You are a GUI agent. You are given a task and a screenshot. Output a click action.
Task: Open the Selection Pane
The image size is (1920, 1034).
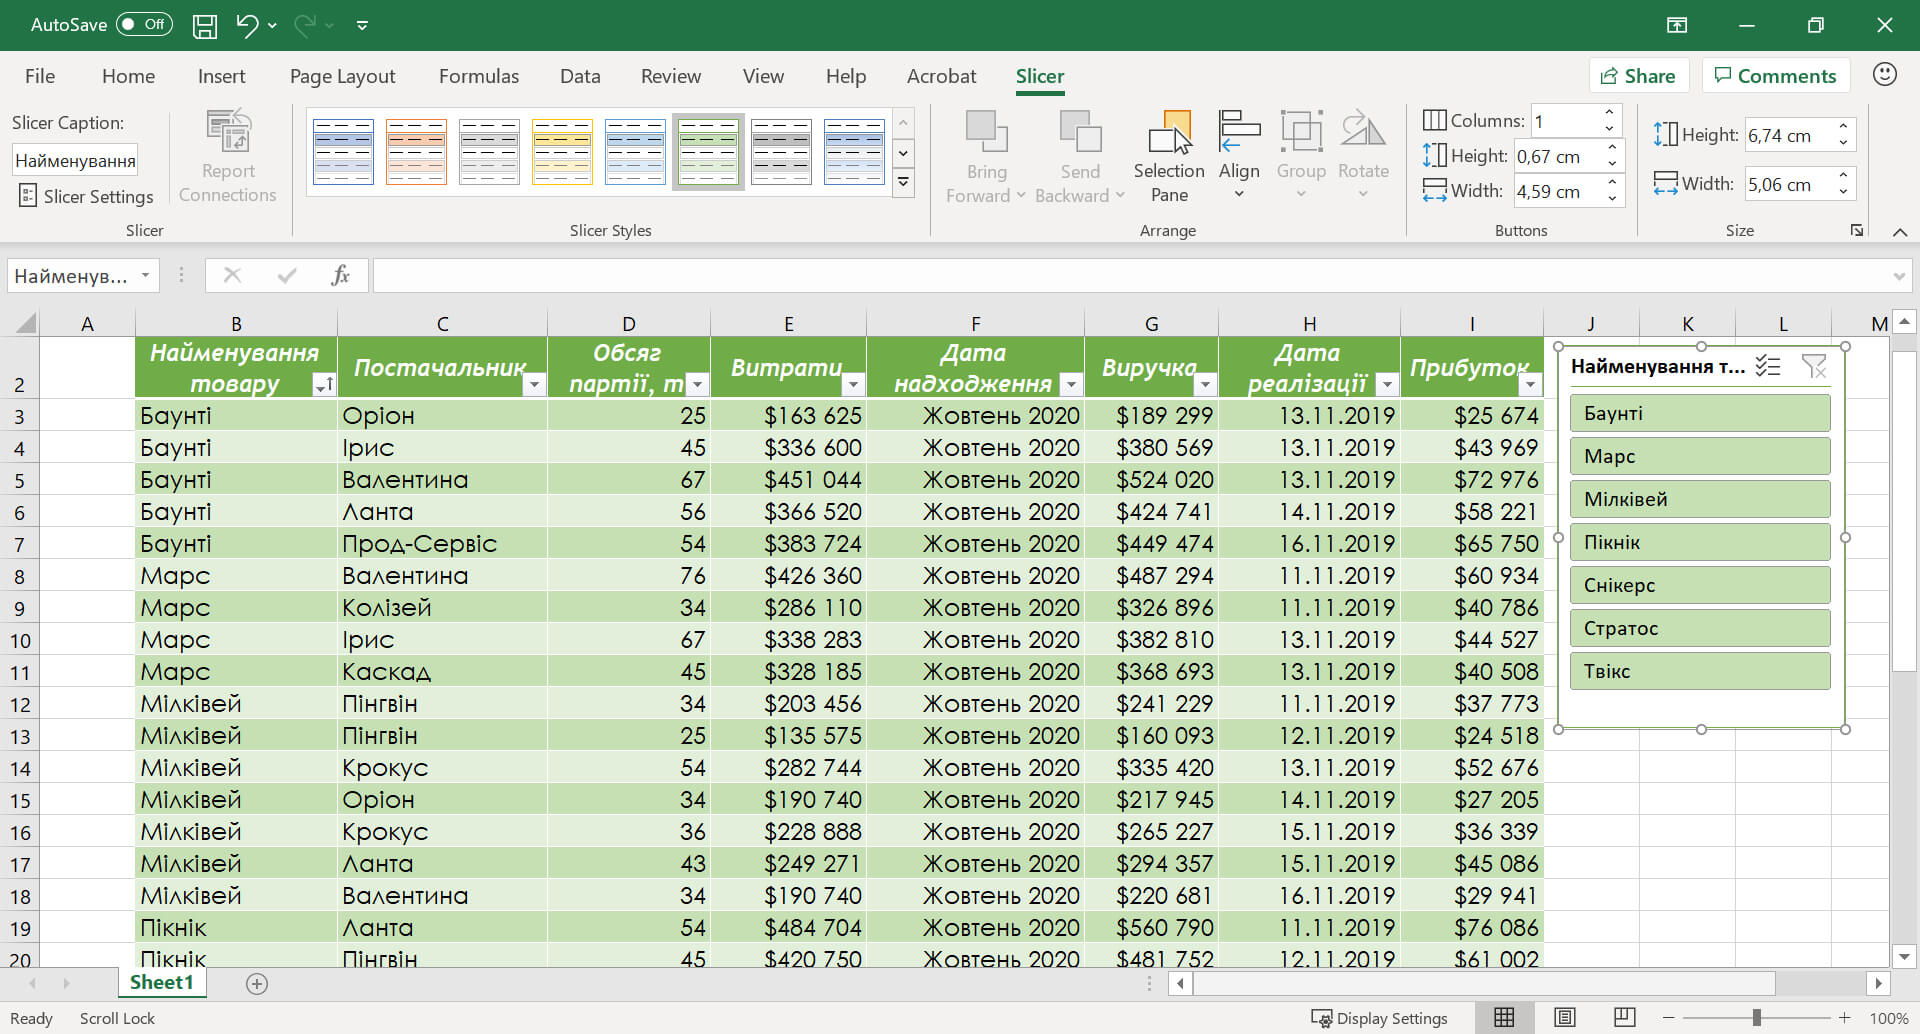[1168, 156]
